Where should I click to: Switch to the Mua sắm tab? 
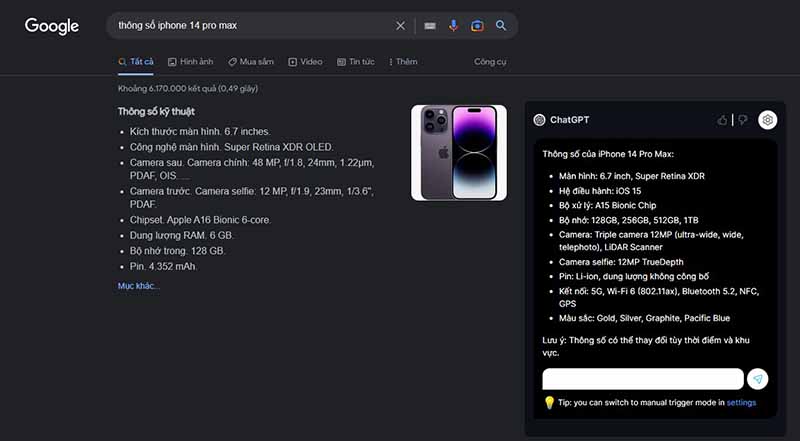coord(251,62)
